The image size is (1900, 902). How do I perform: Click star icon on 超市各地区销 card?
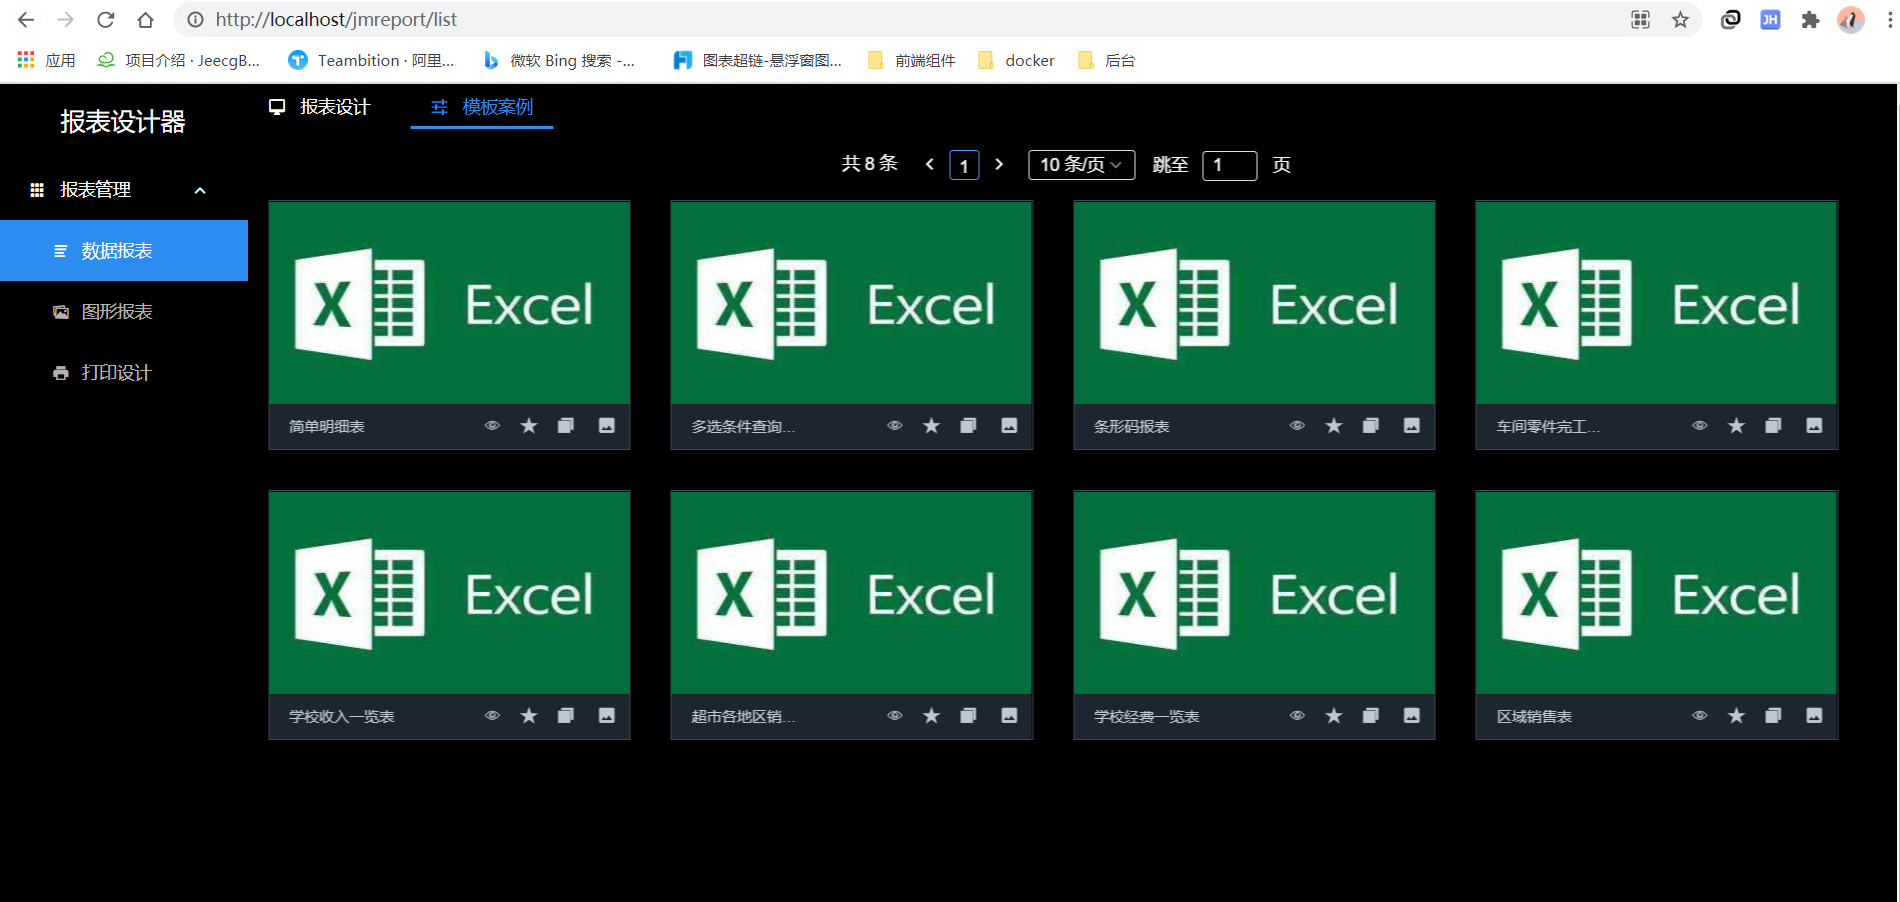point(932,716)
